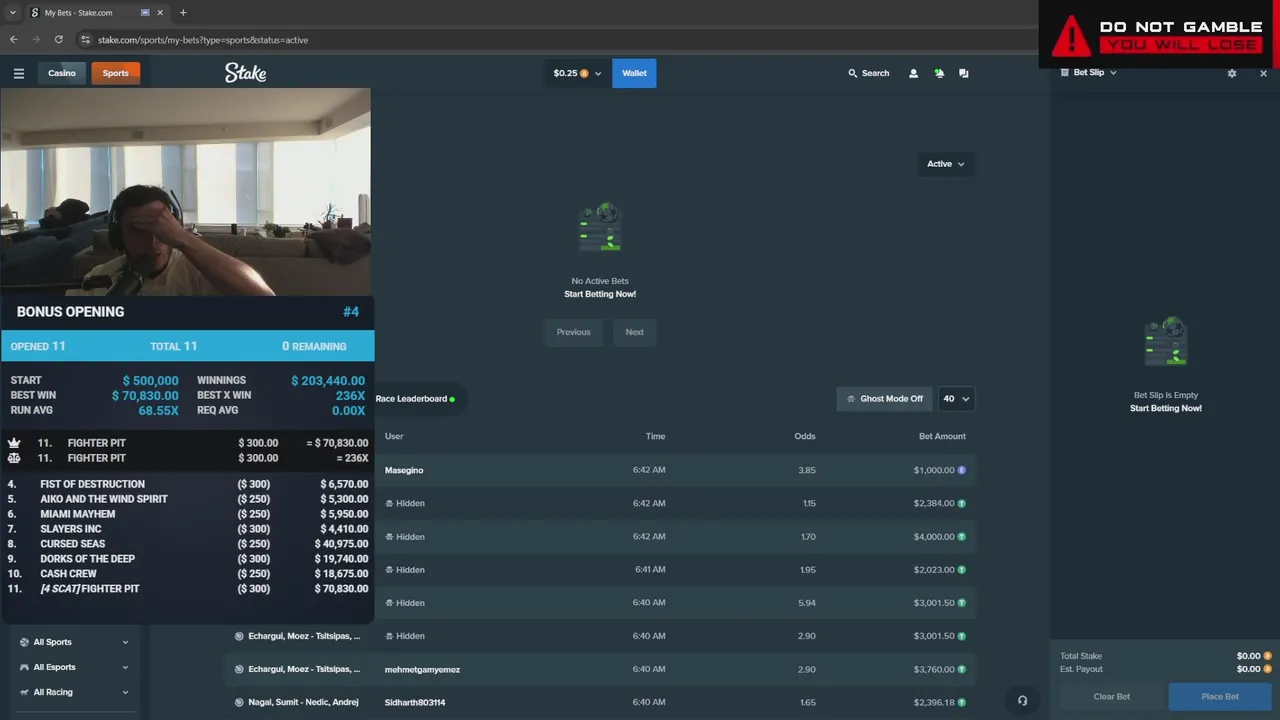
Task: Click the Odds column header
Action: (x=805, y=436)
